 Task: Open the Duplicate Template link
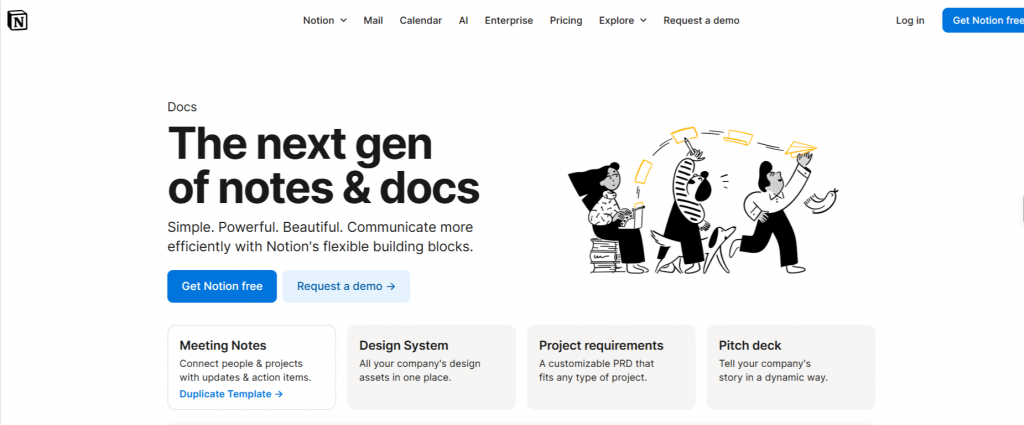point(231,394)
